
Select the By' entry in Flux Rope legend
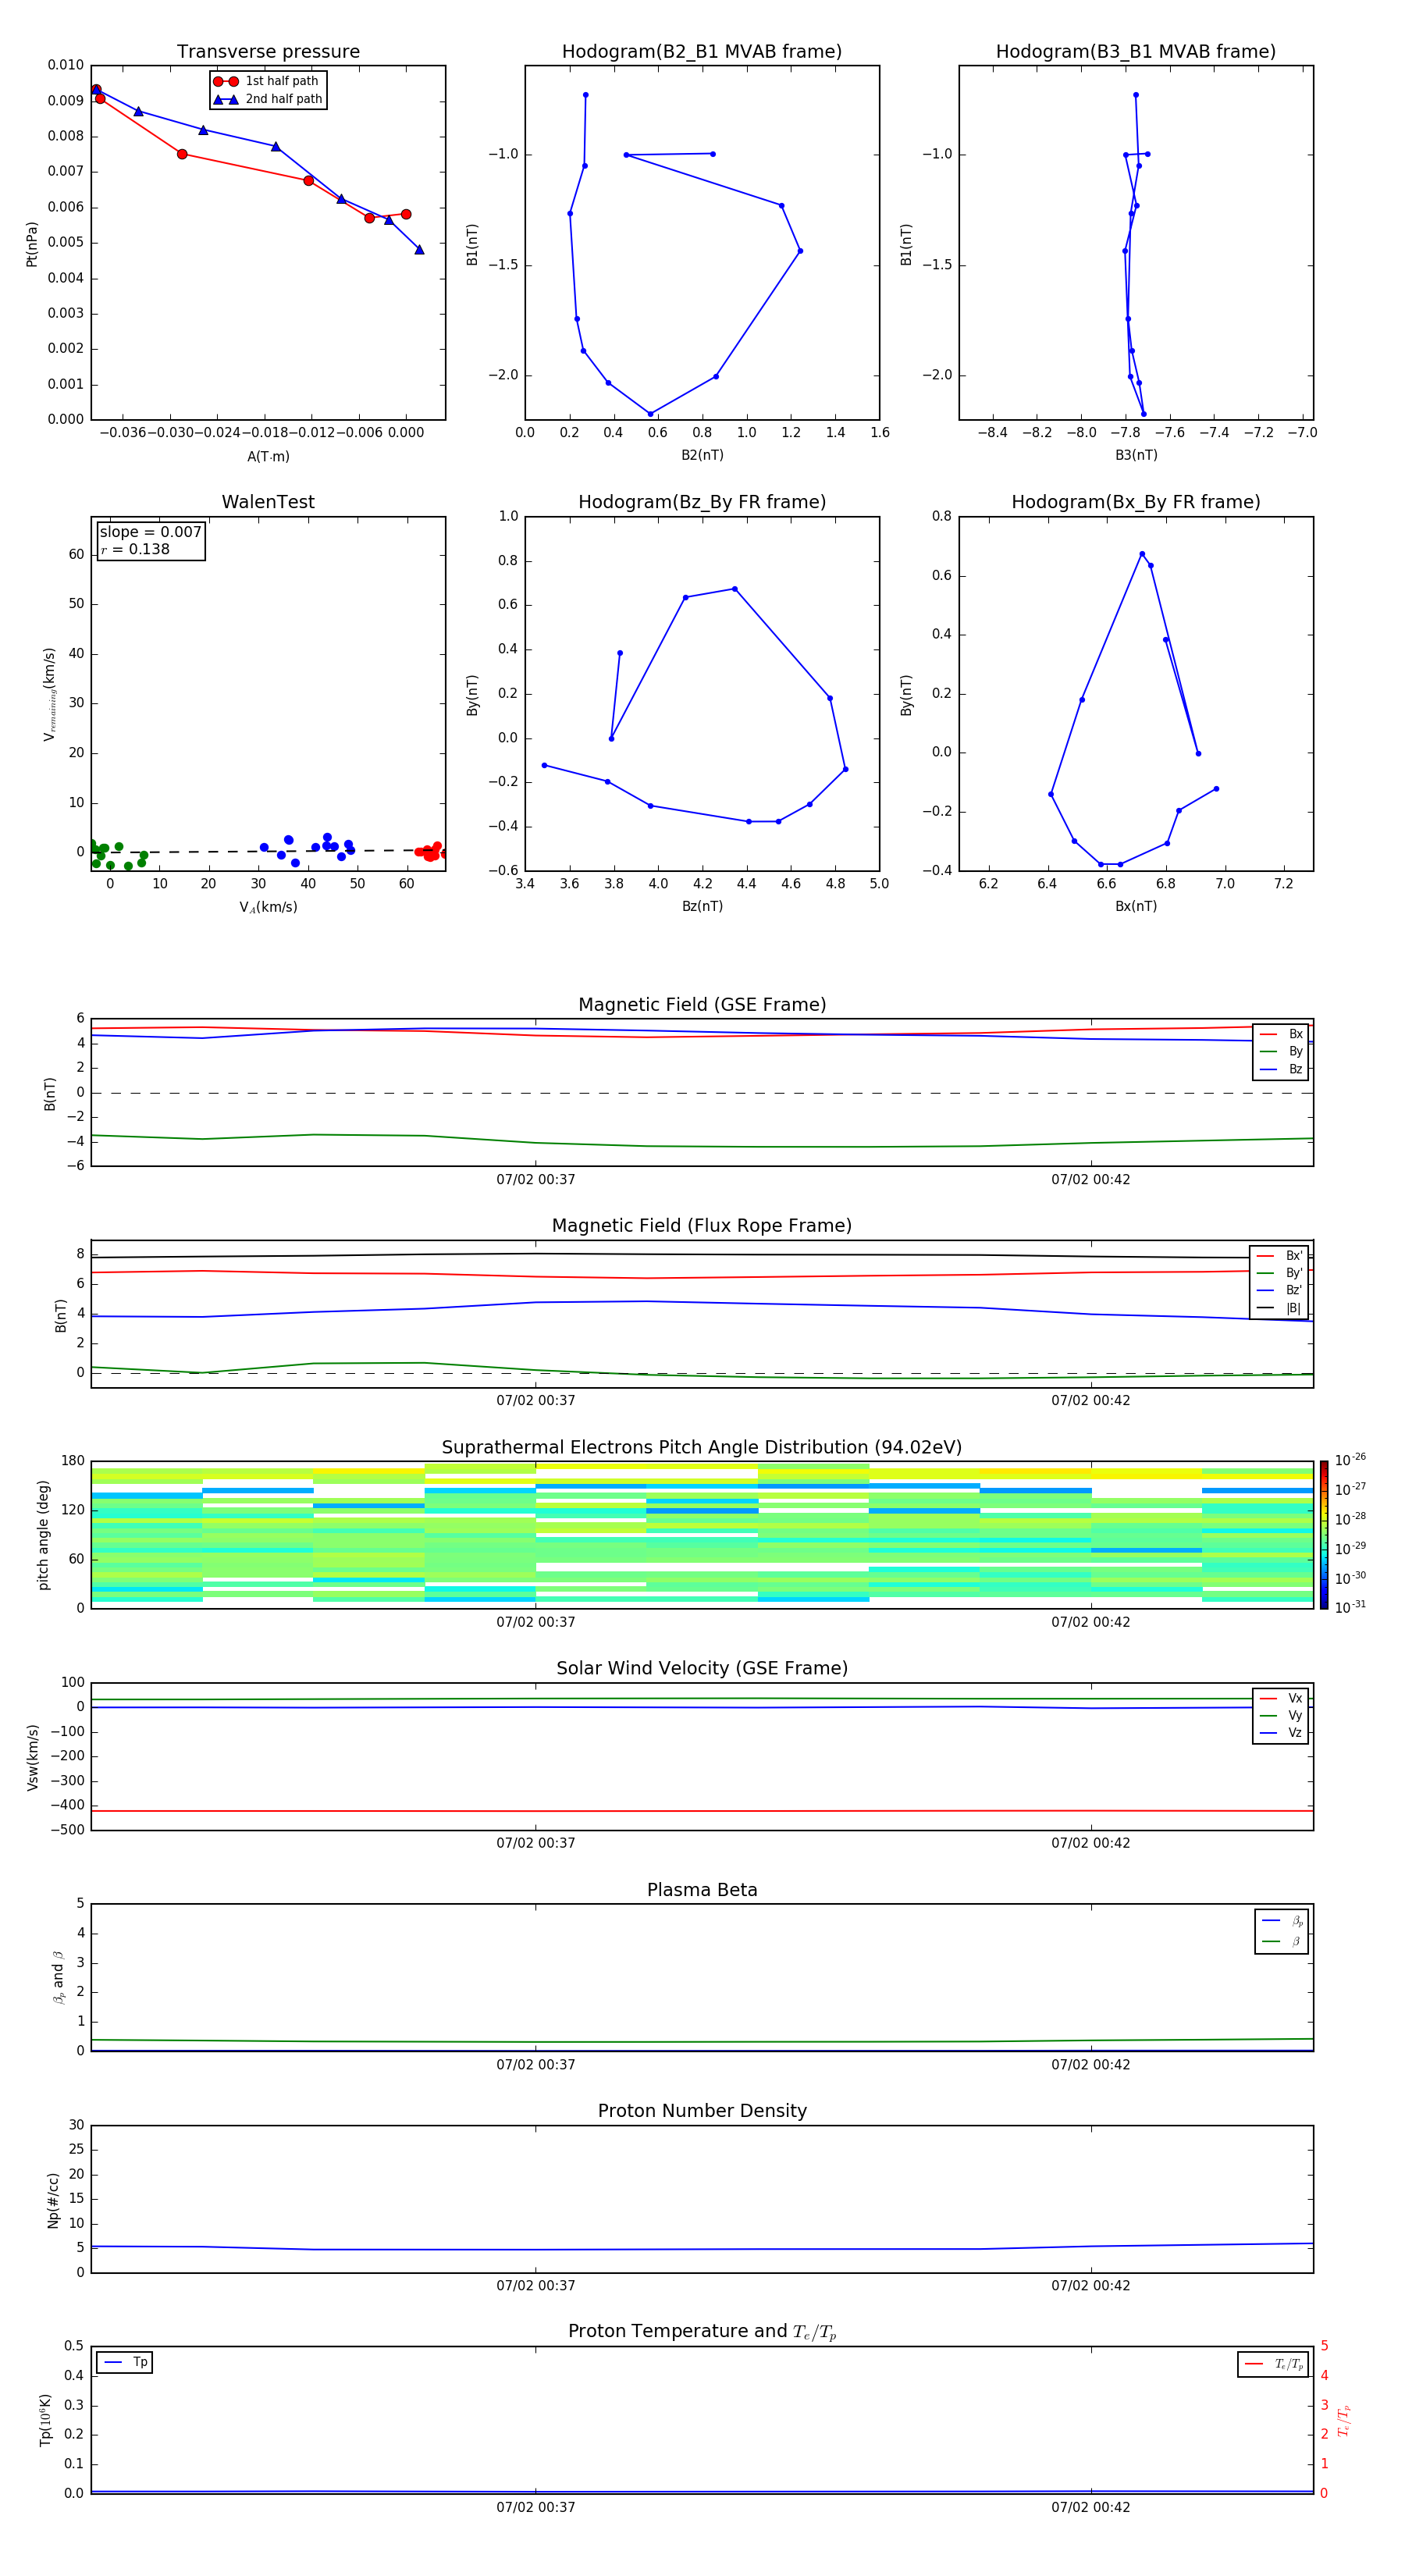[x=1279, y=1273]
